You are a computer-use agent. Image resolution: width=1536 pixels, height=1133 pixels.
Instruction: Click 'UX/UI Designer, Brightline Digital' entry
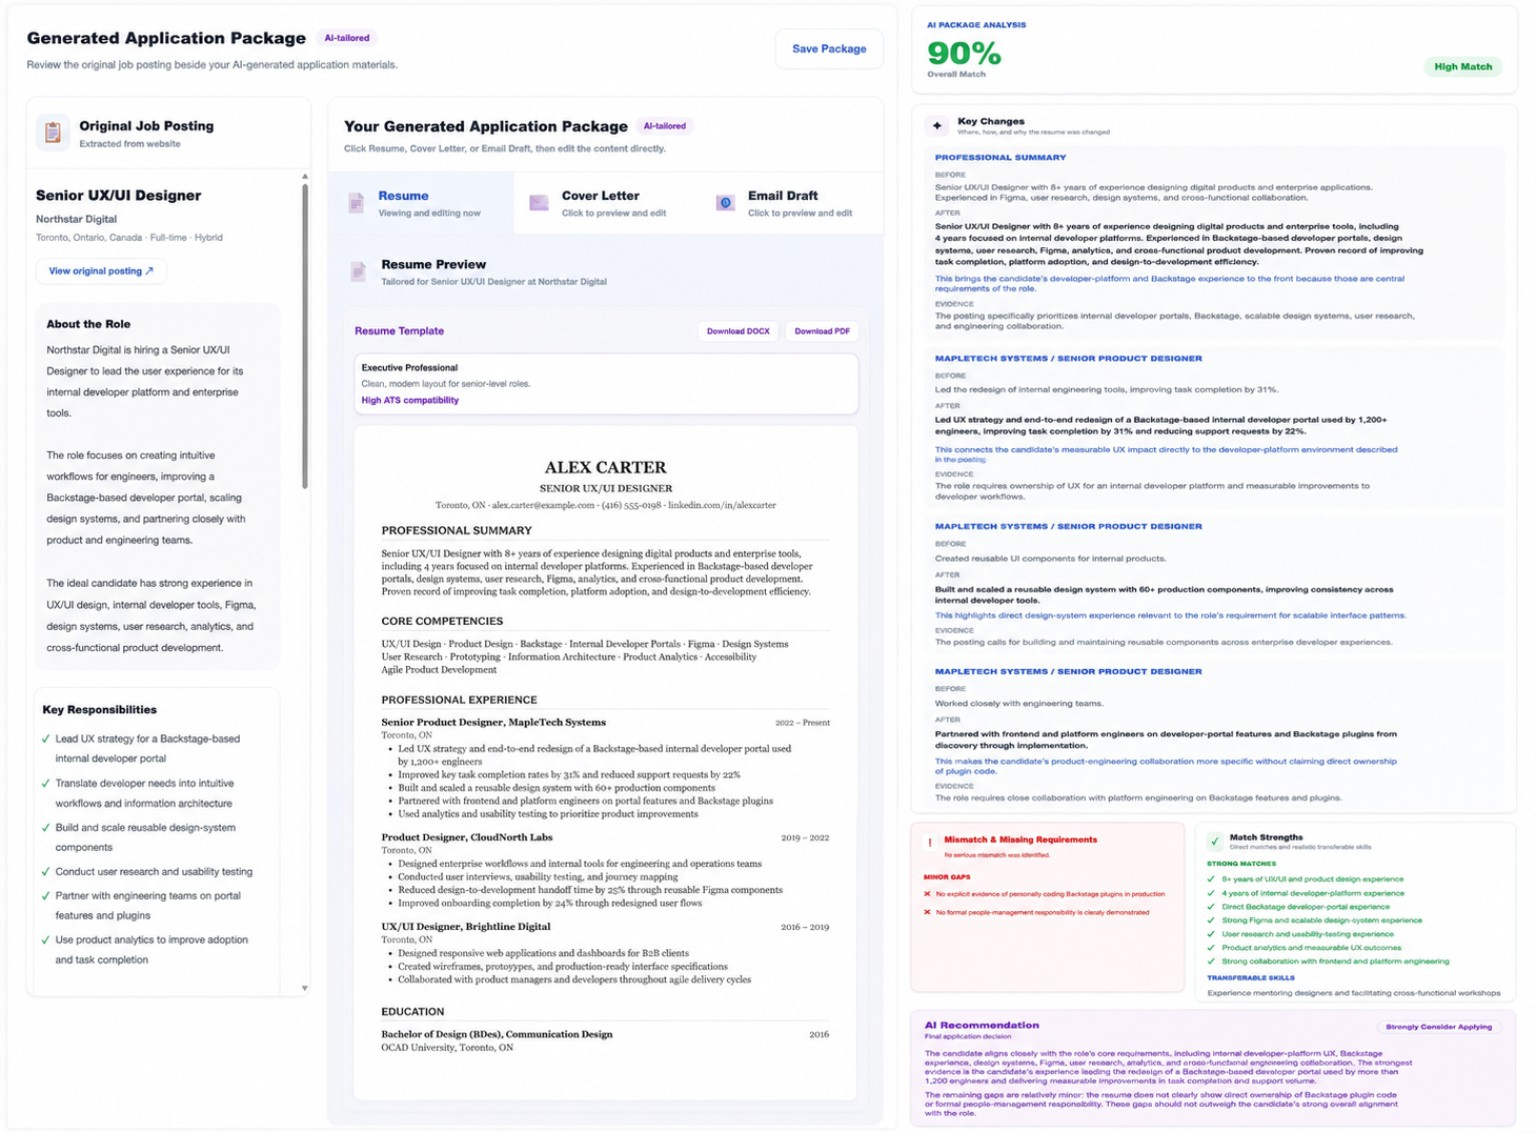pyautogui.click(x=465, y=927)
